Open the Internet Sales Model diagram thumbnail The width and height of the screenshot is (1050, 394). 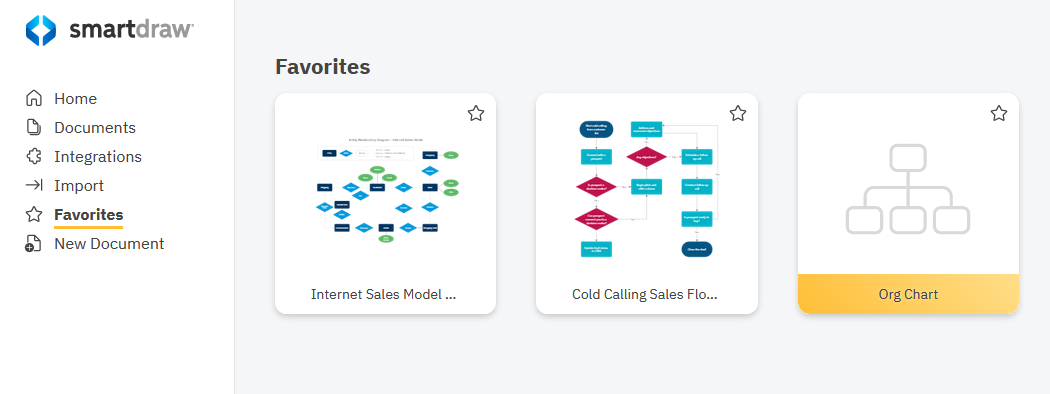pos(386,190)
